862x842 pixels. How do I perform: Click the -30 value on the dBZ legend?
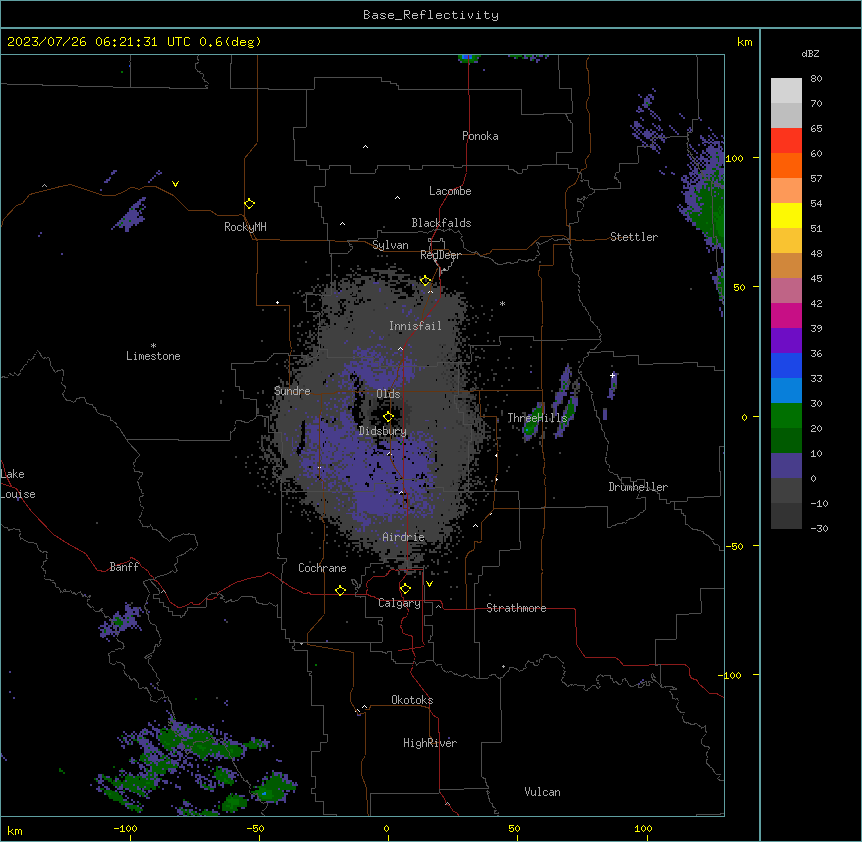(819, 528)
